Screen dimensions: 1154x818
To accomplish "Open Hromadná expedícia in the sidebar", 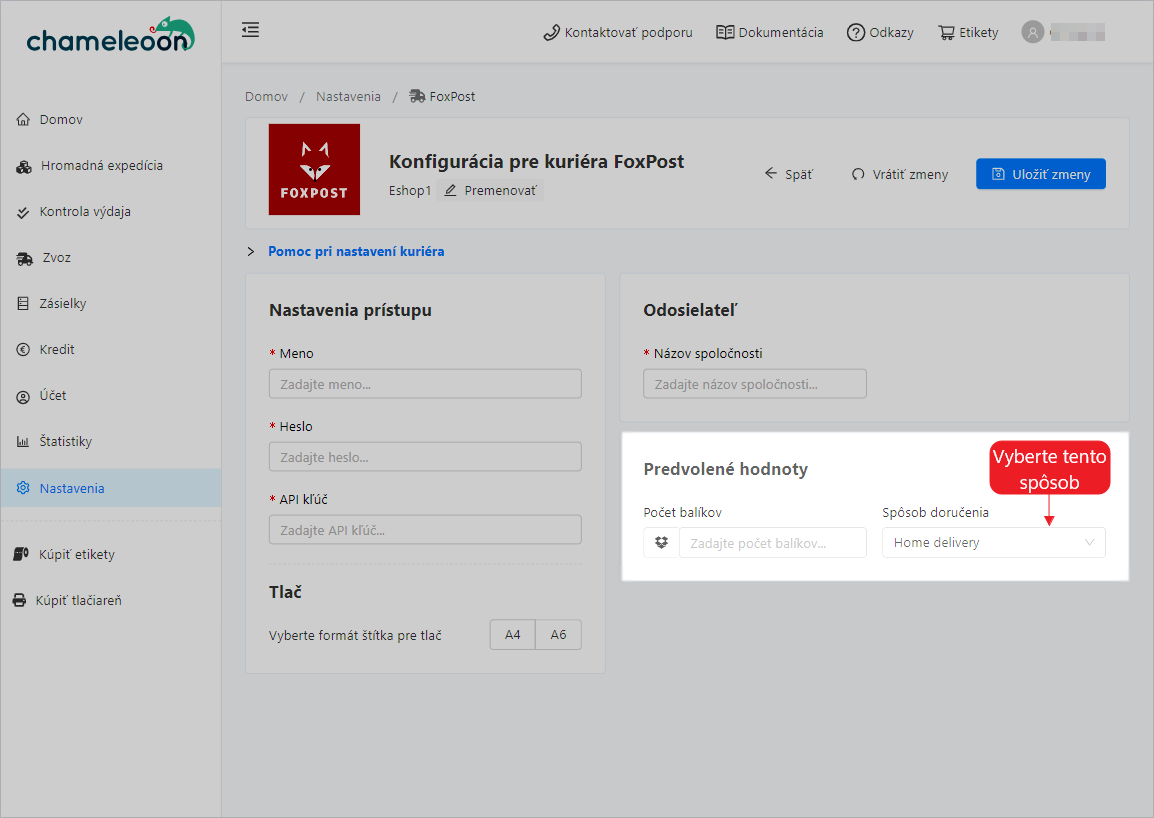I will tap(101, 166).
